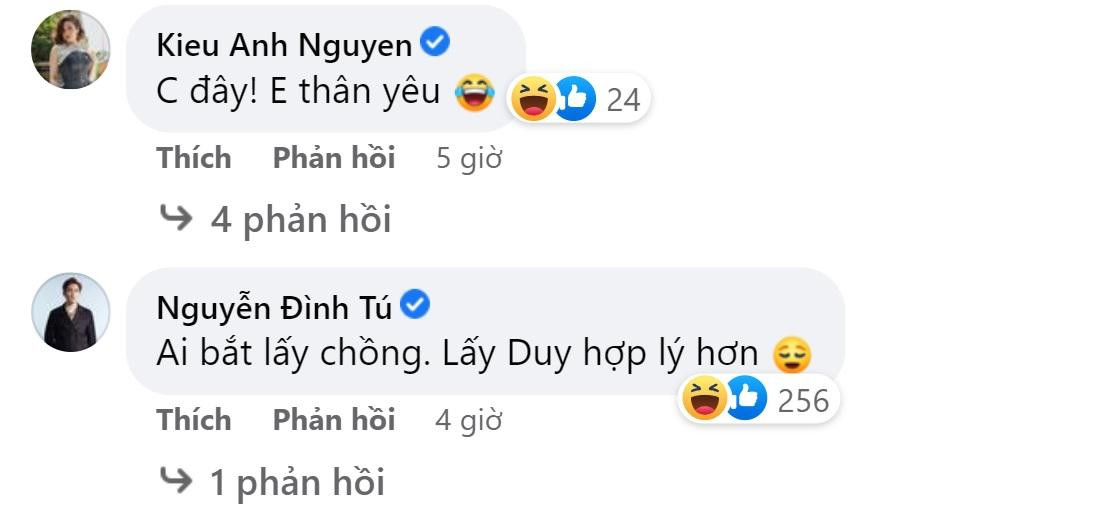The height and width of the screenshot is (523, 1094).
Task: Click the reply arrow icon beside 1 phản hồi
Action: pos(176,480)
